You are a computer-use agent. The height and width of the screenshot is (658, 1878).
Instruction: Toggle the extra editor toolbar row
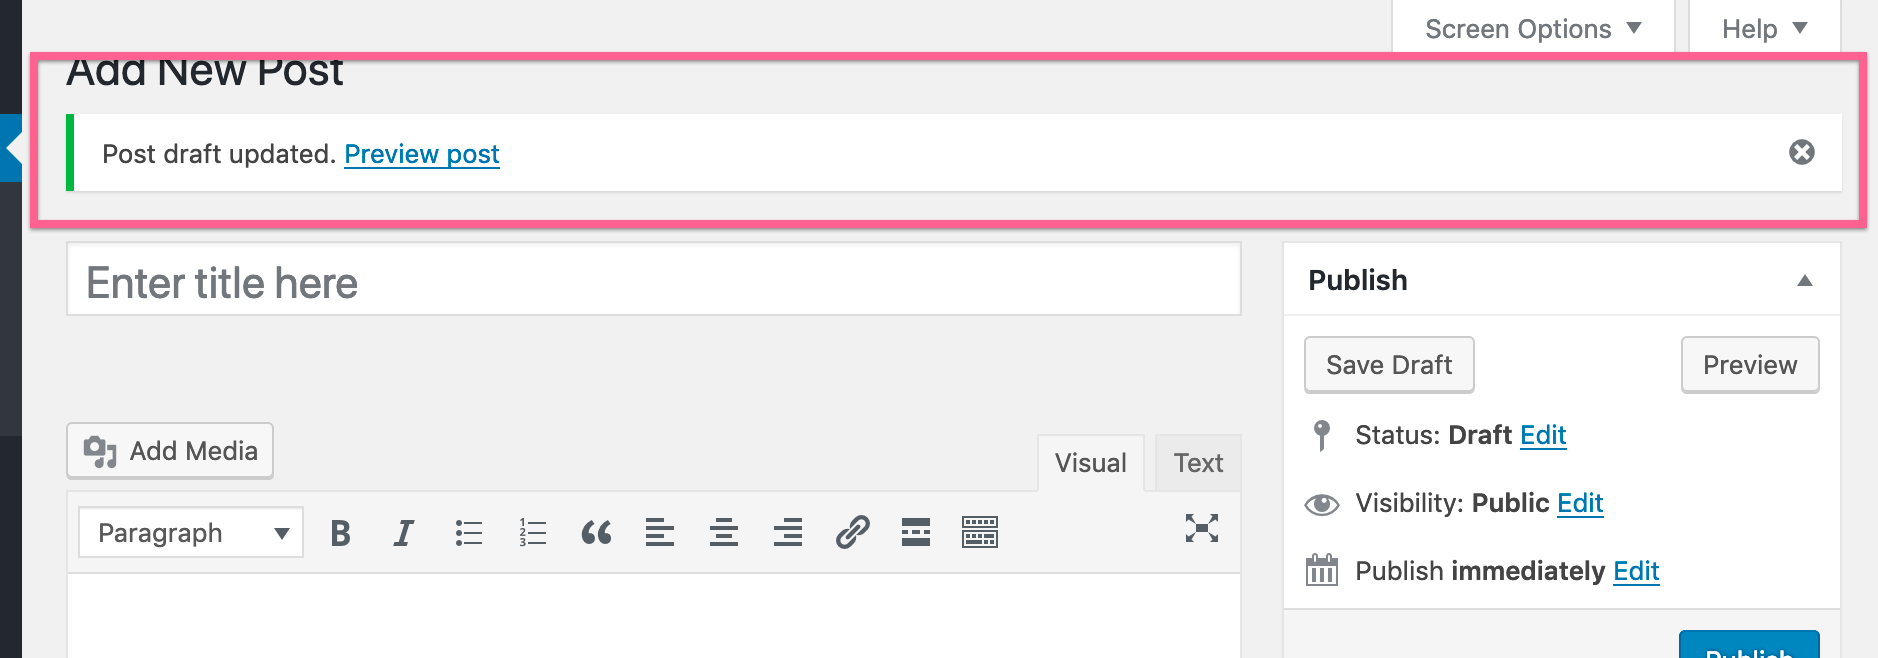click(979, 532)
